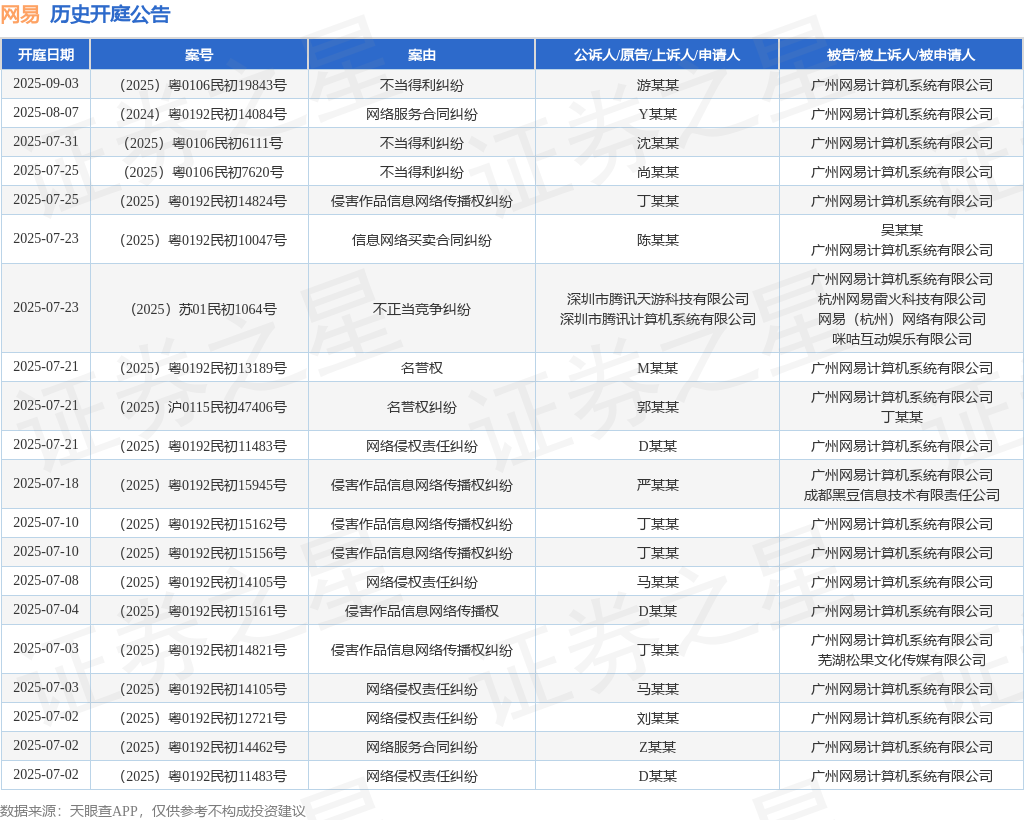Select plaintiff 郭某某
Viewport: 1024px width, 820px height.
point(658,407)
